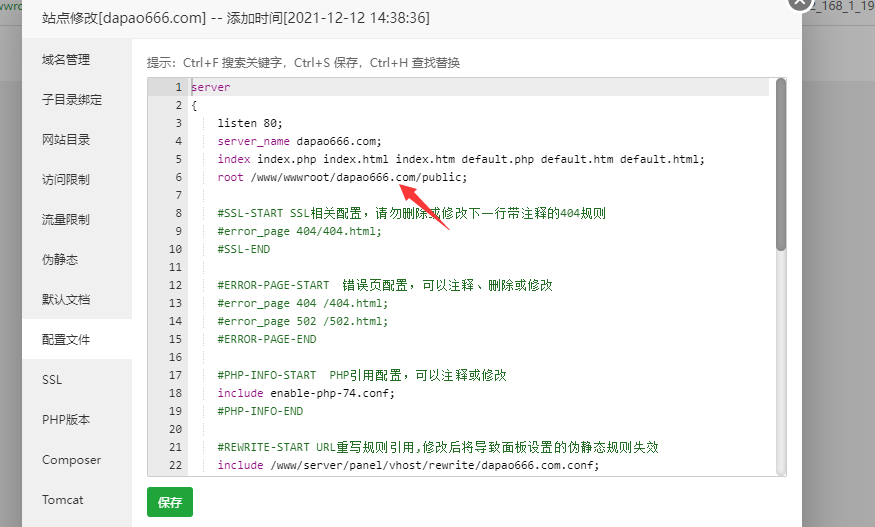Click the 'server' keyword on line 1
This screenshot has width=875, height=527.
210,87
